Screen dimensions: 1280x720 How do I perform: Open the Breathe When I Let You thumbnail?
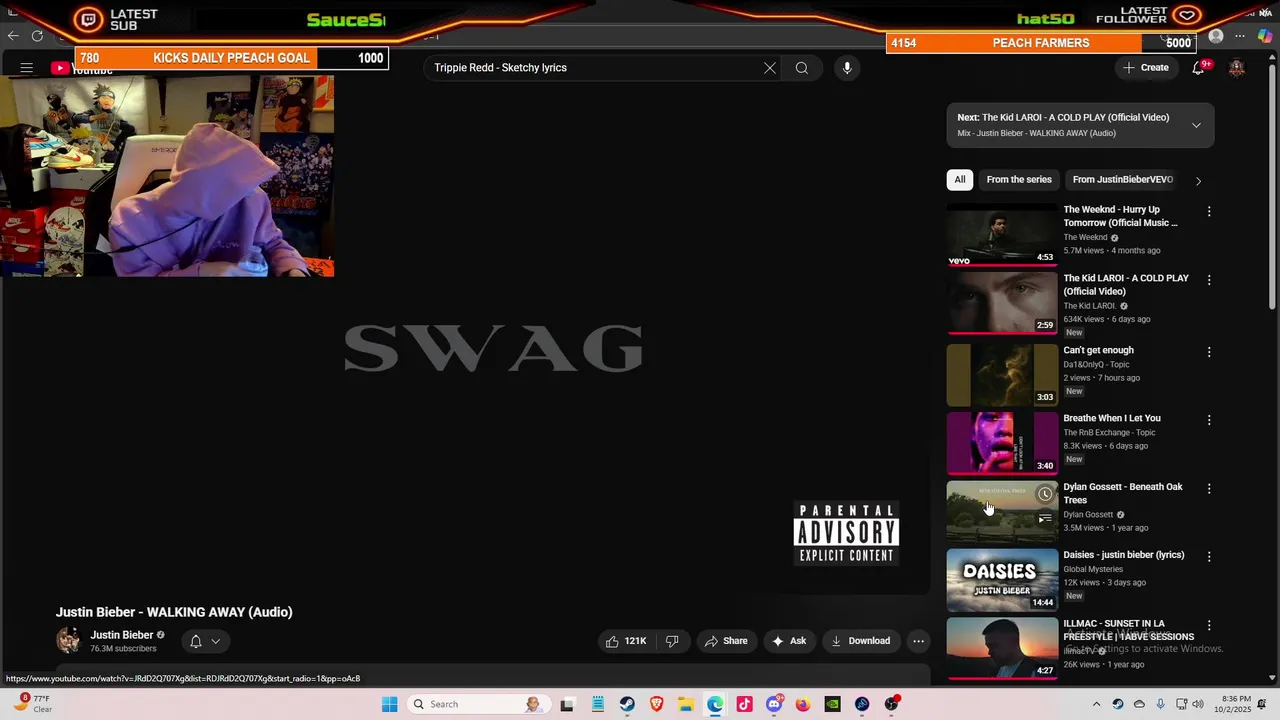pos(1002,443)
